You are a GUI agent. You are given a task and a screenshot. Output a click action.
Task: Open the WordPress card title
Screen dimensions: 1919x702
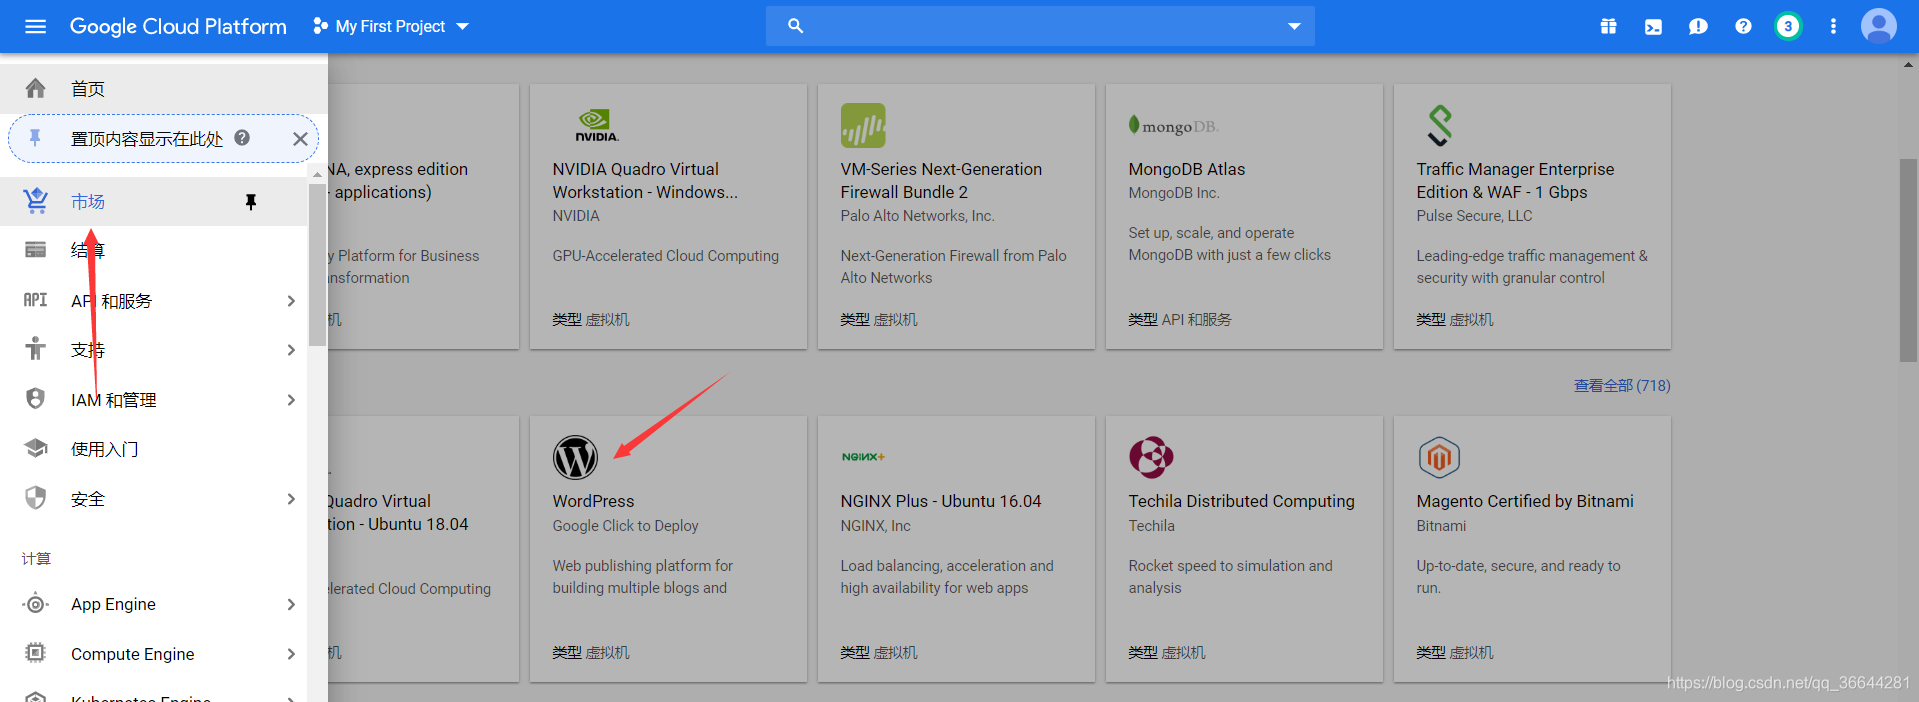[594, 501]
